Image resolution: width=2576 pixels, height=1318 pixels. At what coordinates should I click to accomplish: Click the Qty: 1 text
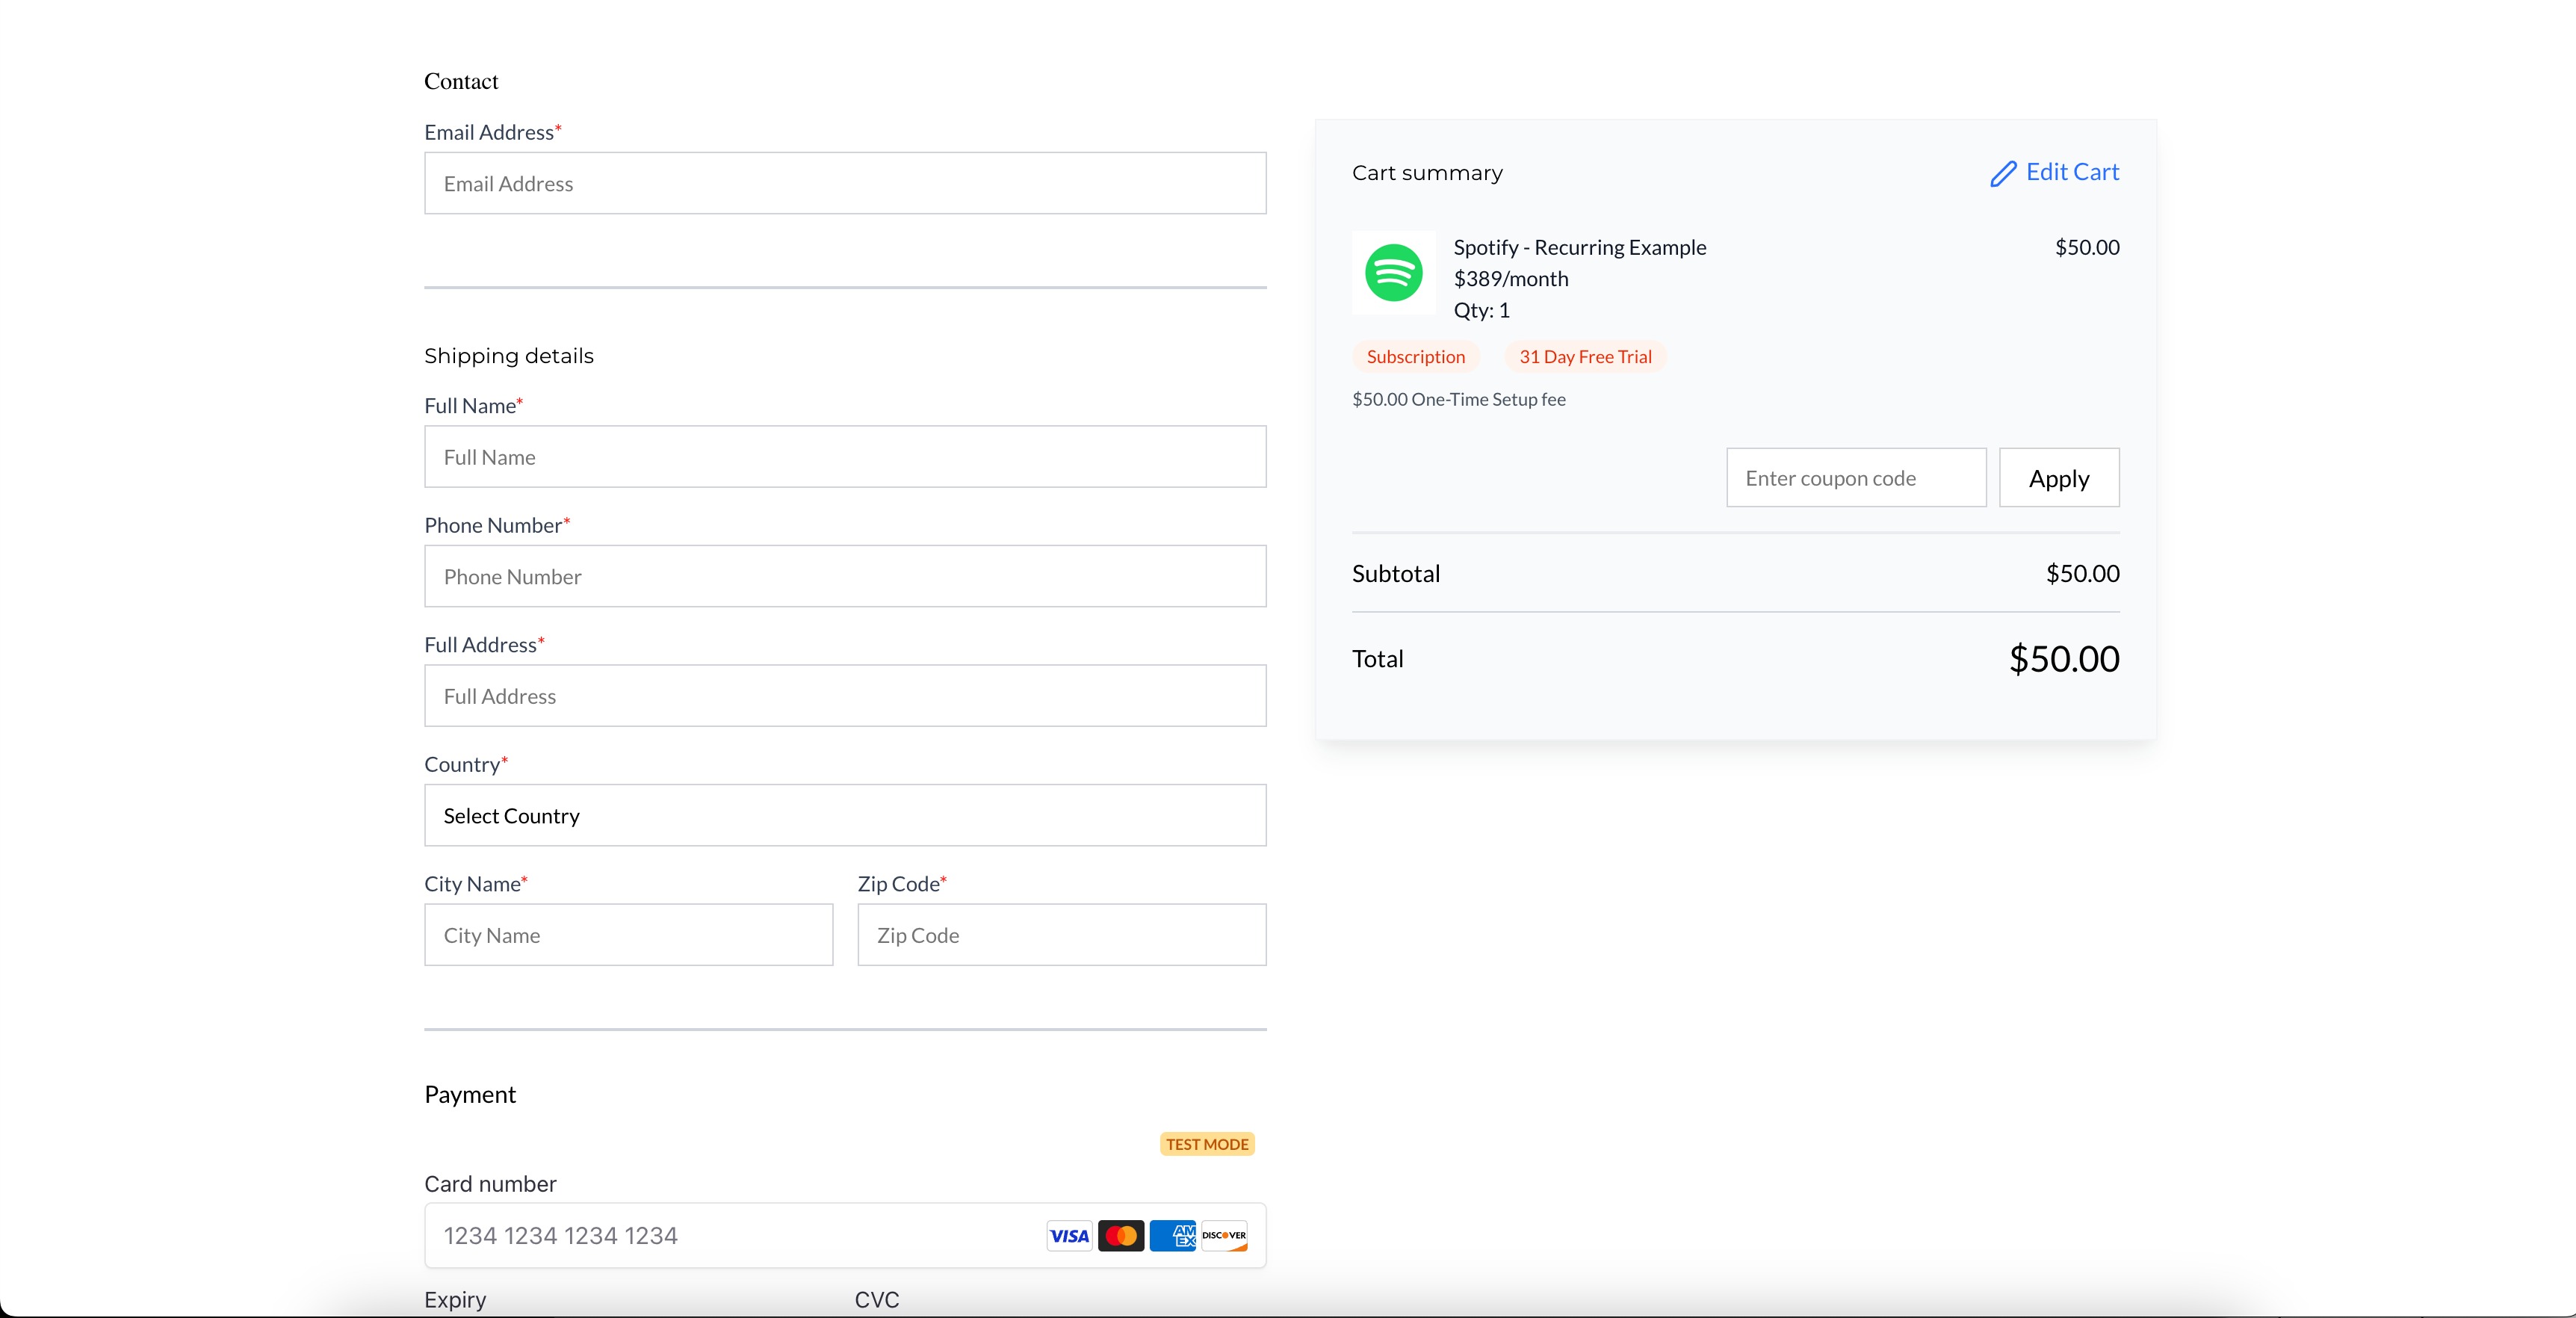click(1481, 310)
